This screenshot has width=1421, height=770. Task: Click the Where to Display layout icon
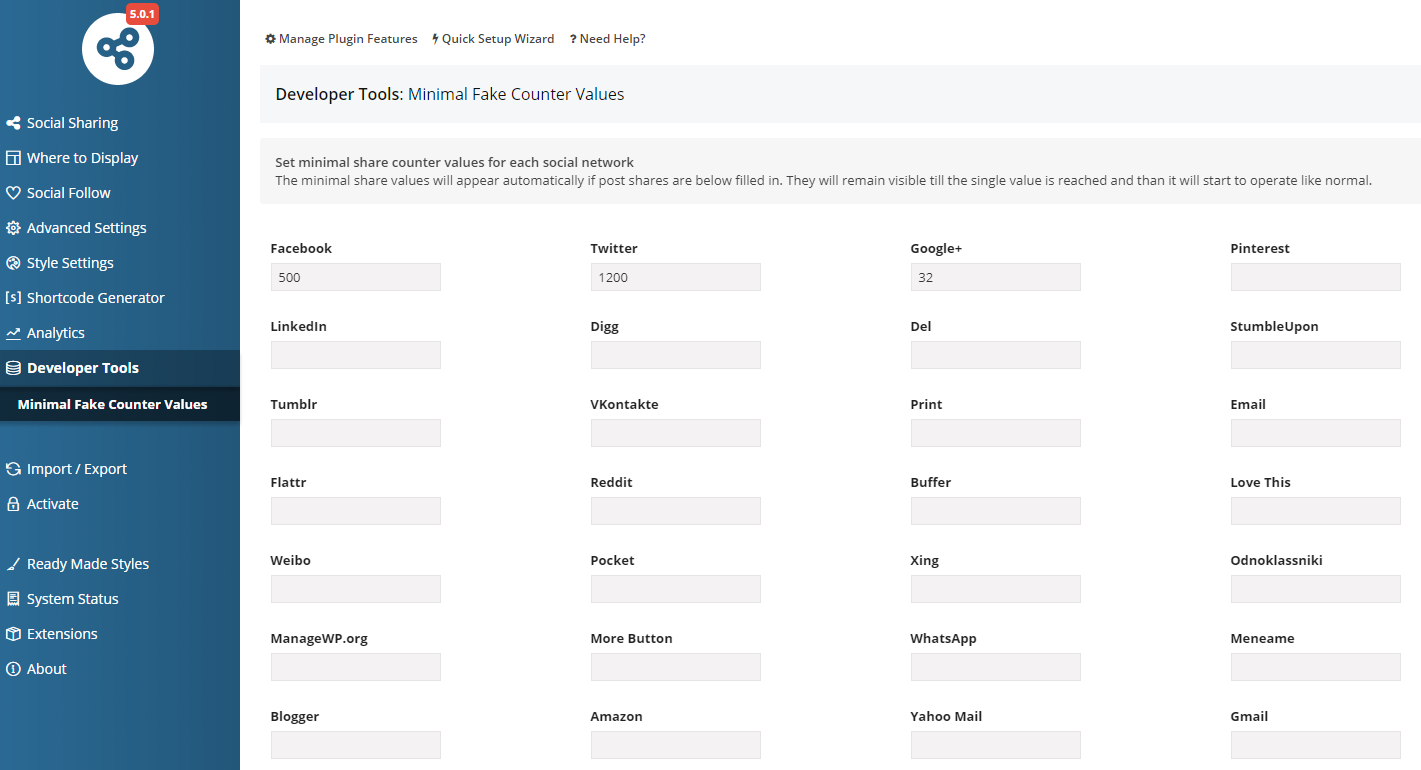click(x=13, y=158)
